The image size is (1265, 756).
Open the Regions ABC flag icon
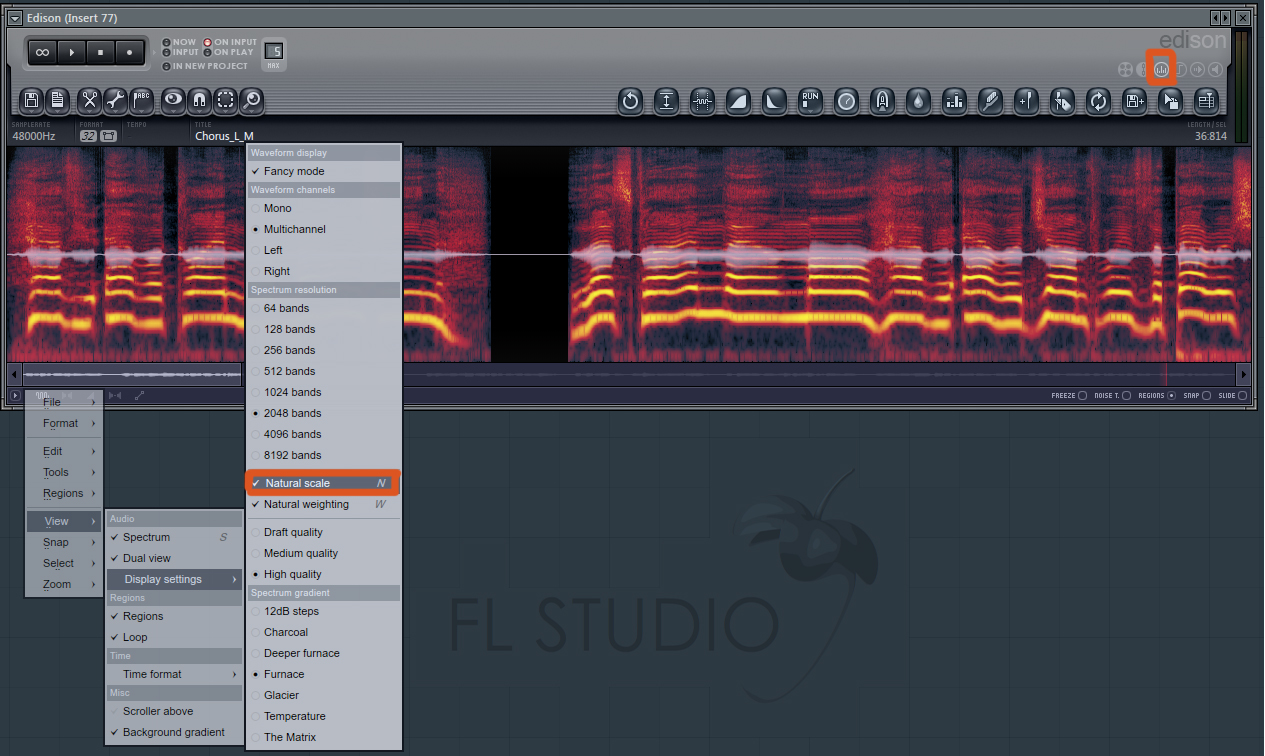point(142,100)
